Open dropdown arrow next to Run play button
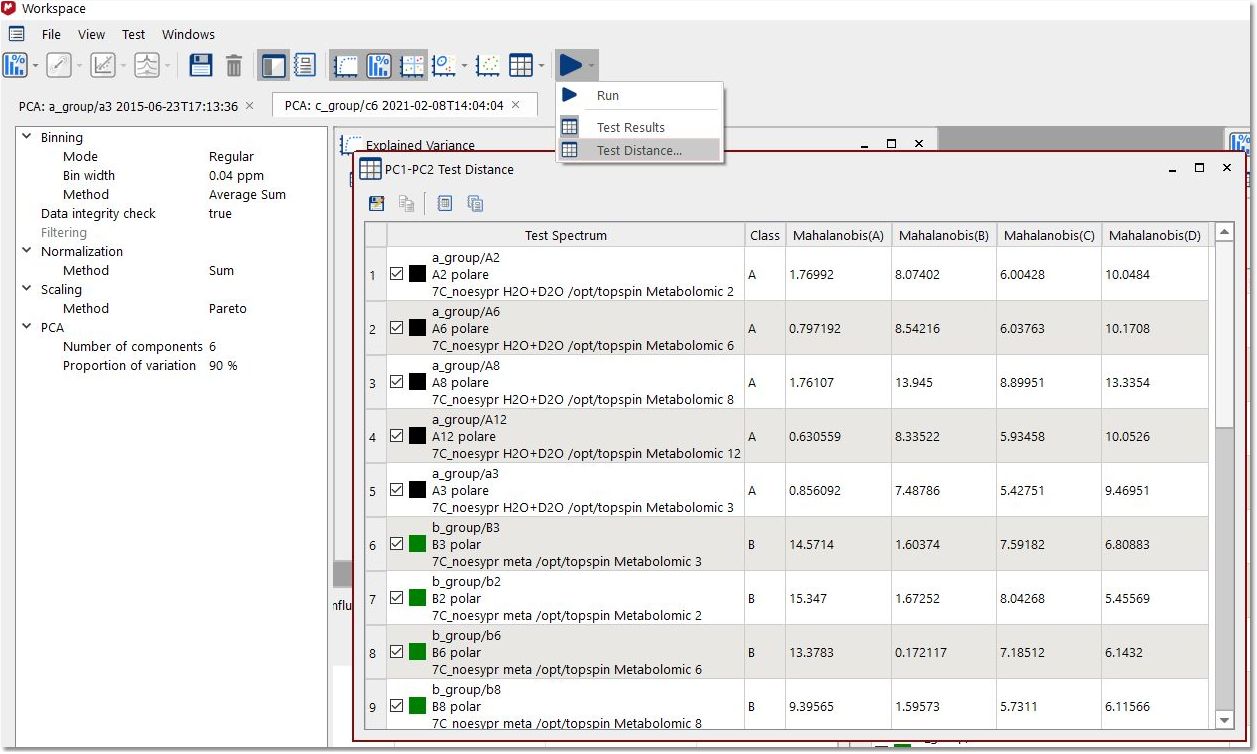Viewport: 1257px width, 754px height. (x=592, y=67)
